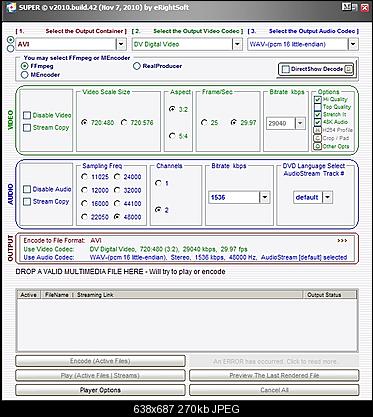Viewport: 373px width, 417px height.
Task: Click the >>> arrows in Output panel
Action: coord(342,240)
